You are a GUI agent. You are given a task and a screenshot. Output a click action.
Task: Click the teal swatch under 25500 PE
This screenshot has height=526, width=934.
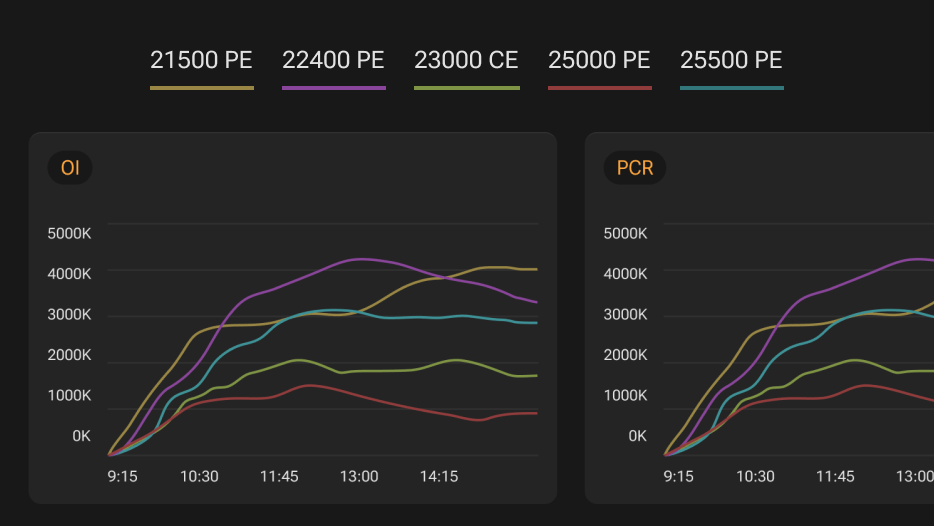pyautogui.click(x=731, y=88)
